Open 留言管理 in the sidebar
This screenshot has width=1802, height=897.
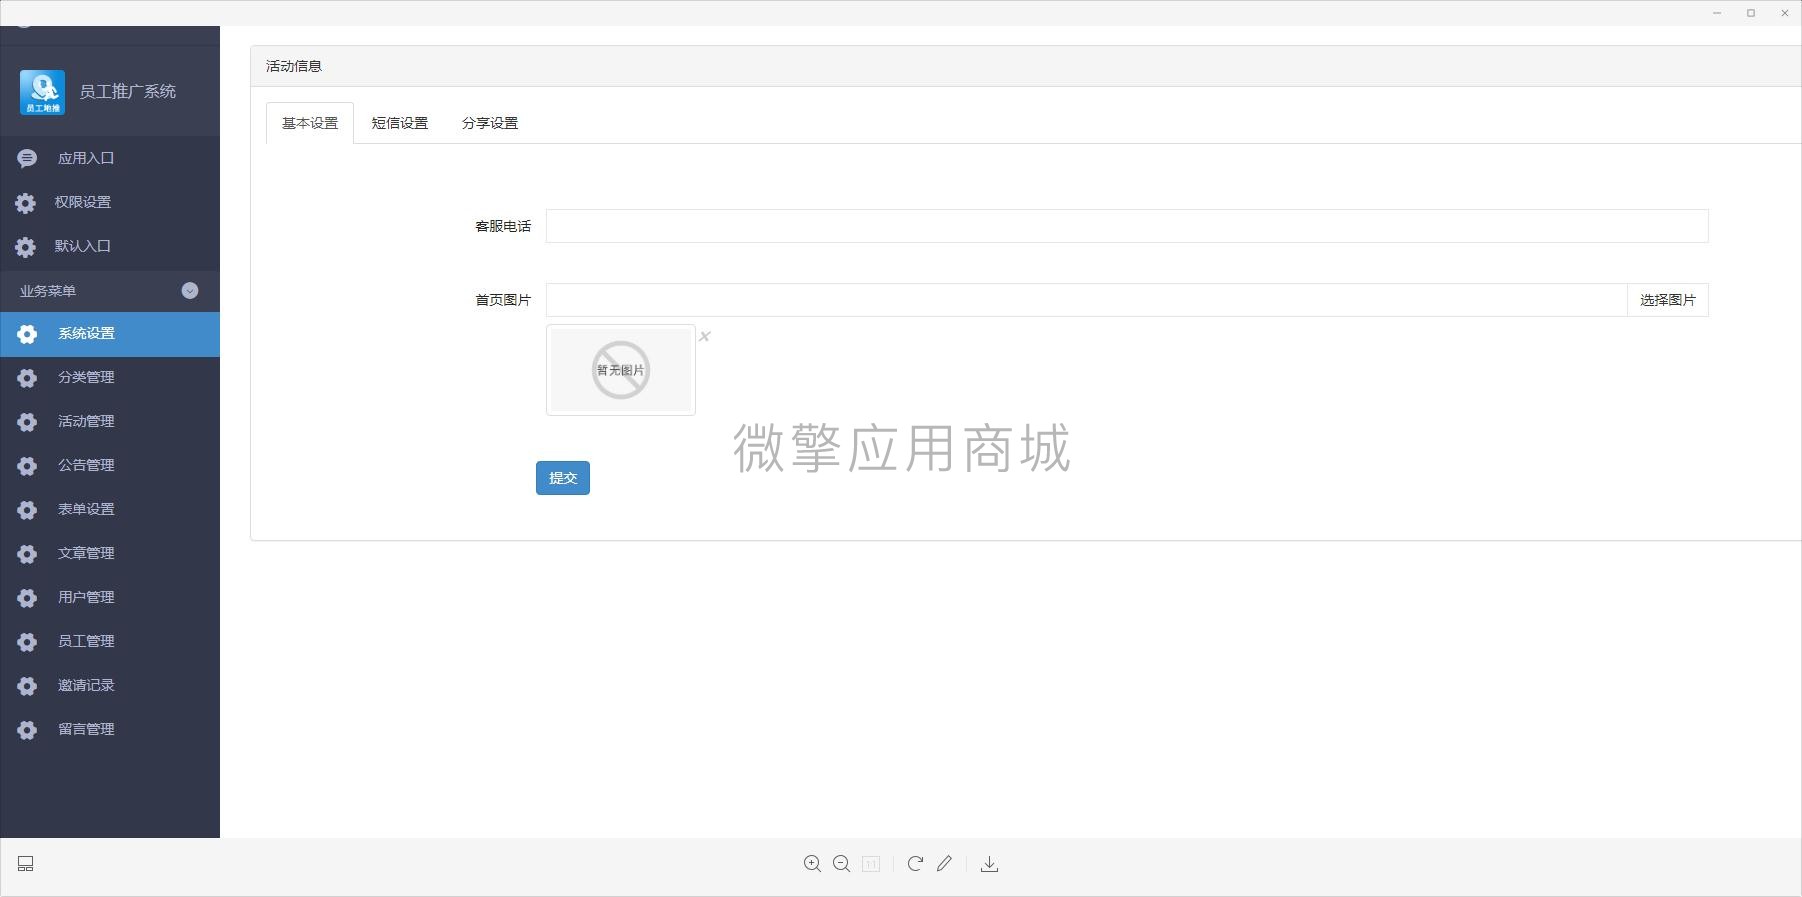[x=110, y=730]
